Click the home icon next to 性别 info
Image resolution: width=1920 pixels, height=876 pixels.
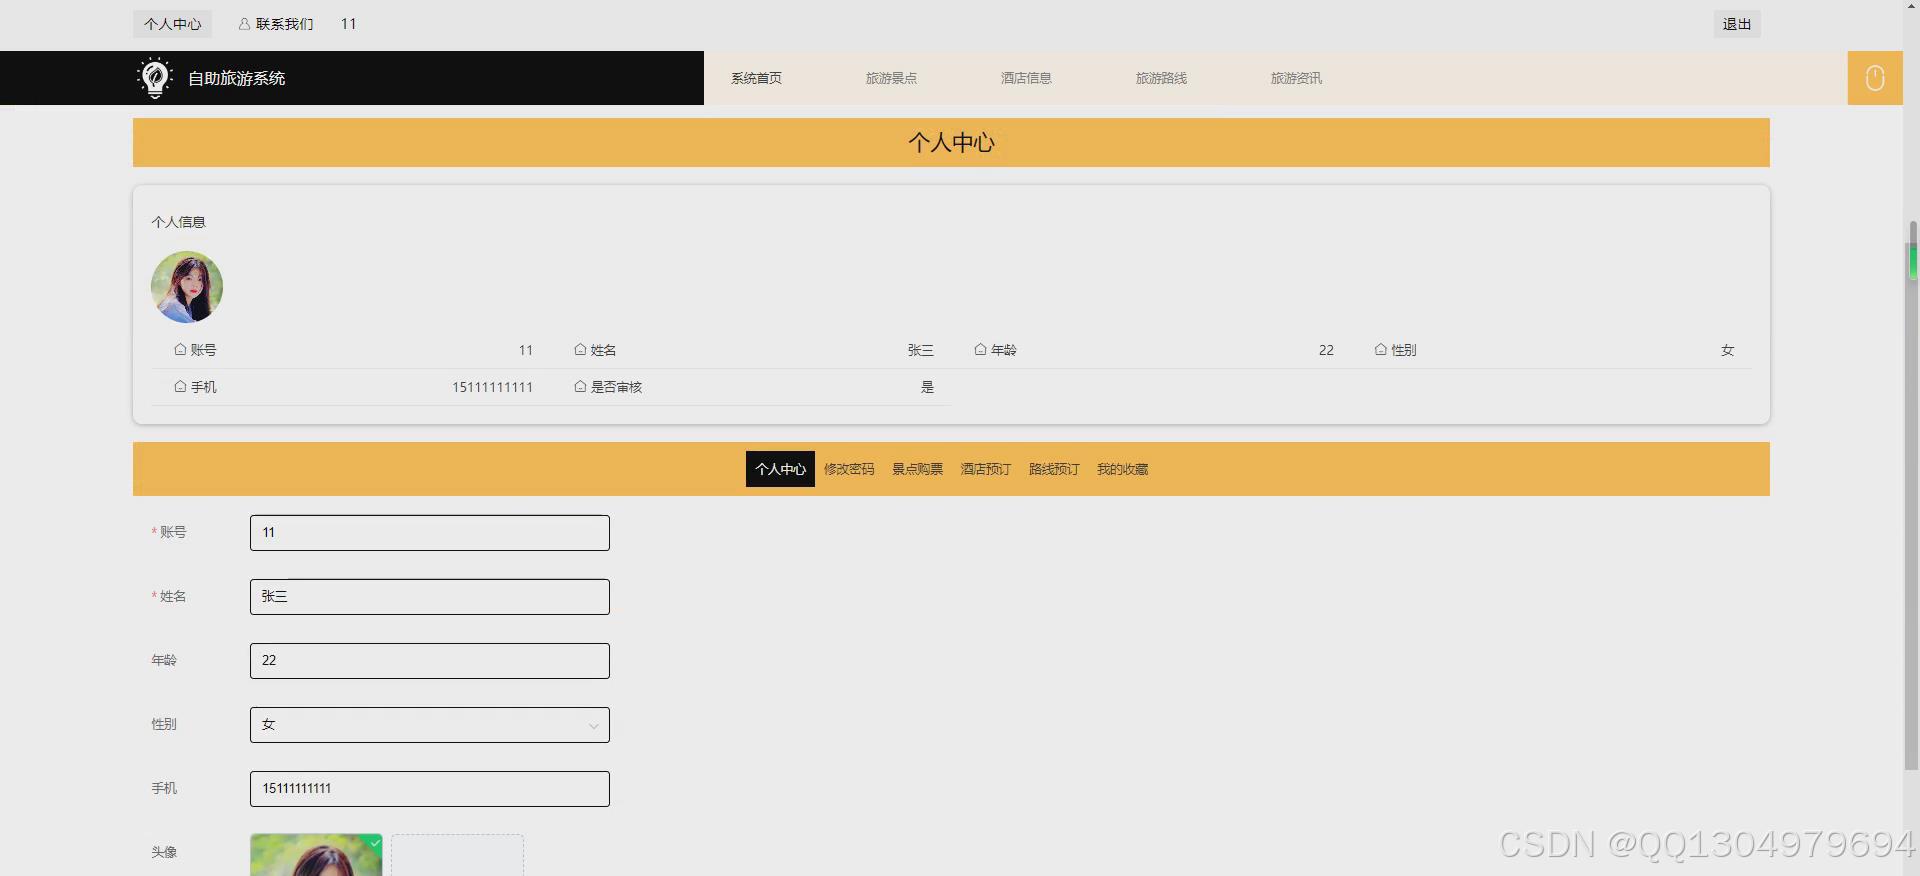(1380, 350)
